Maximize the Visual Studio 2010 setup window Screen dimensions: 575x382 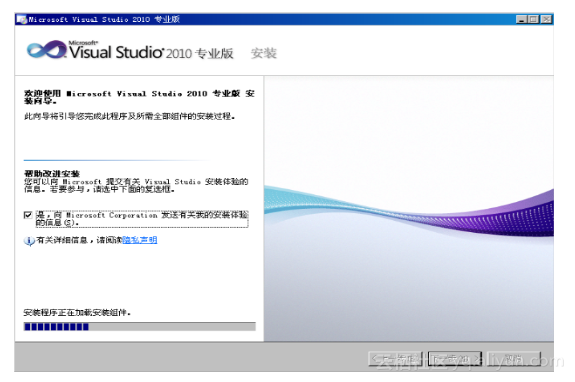click(x=533, y=19)
